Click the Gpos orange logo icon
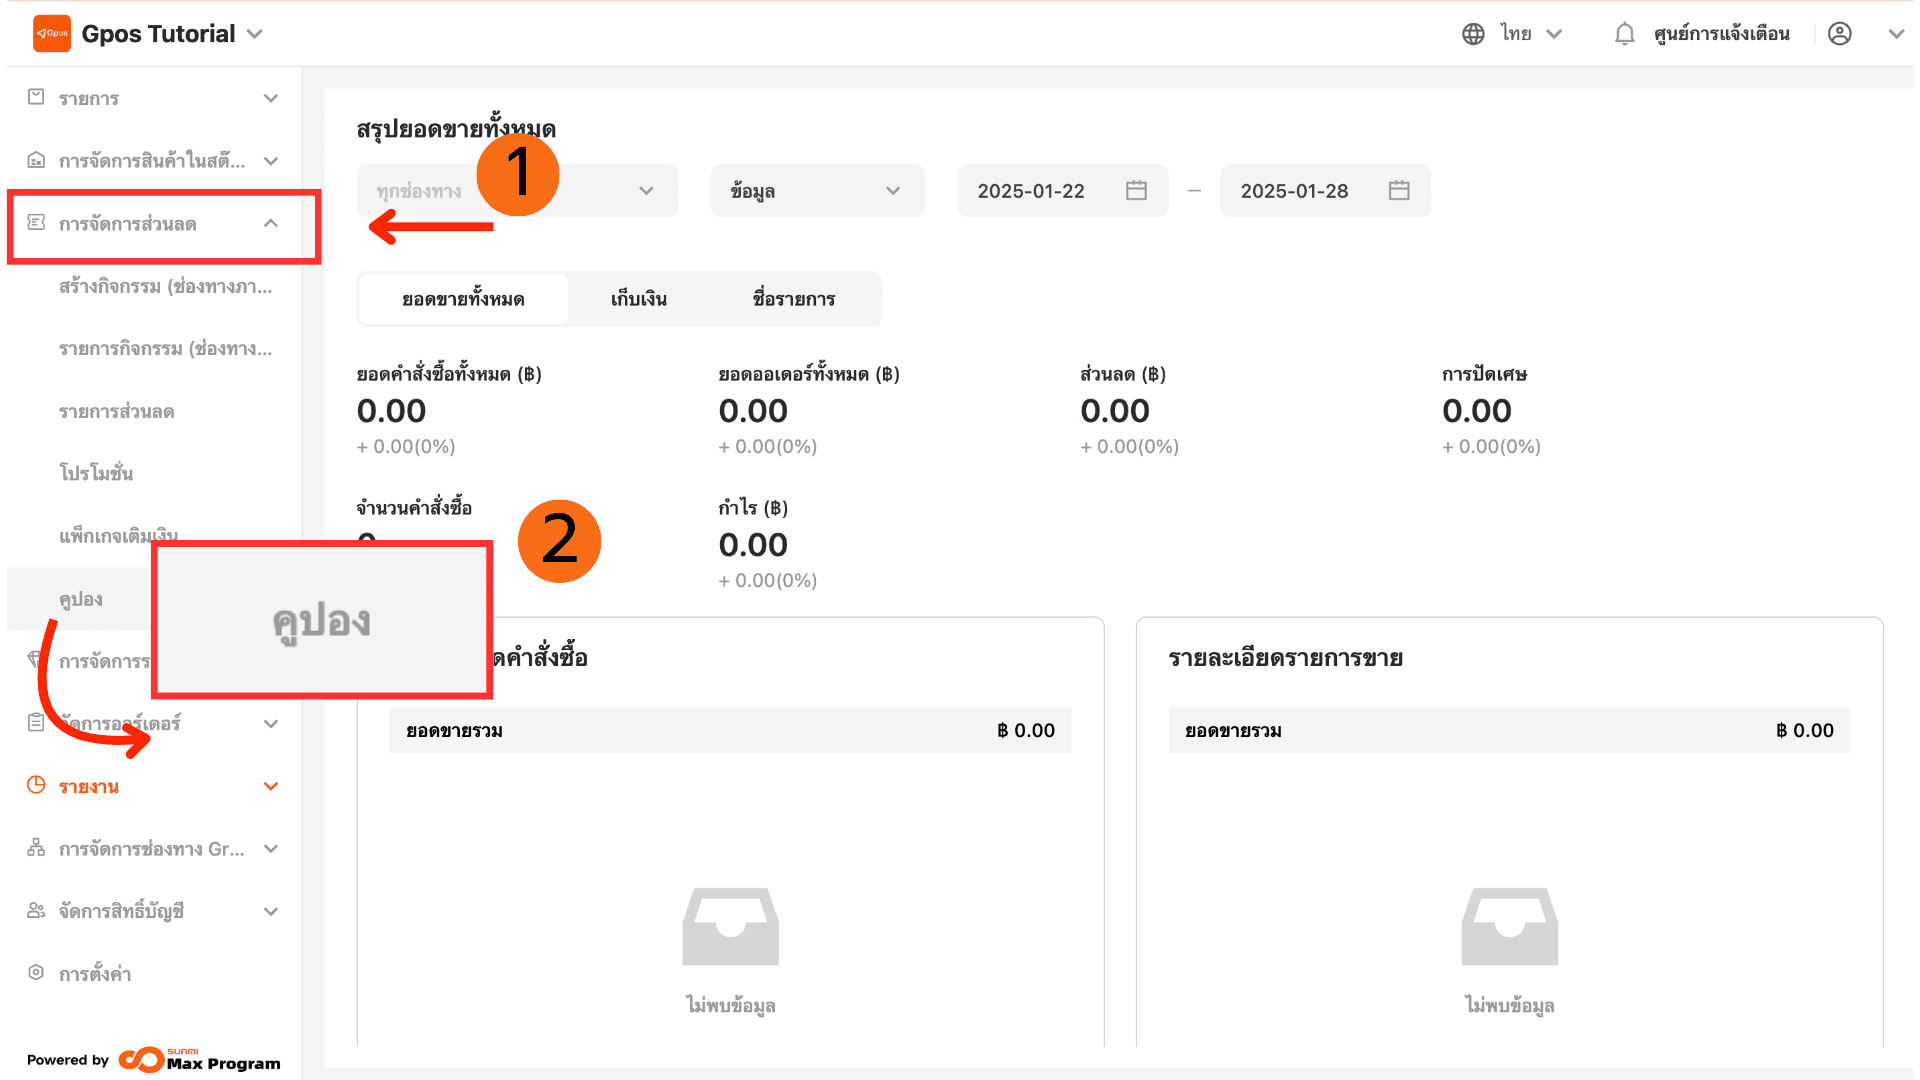The height and width of the screenshot is (1080, 1920). (x=52, y=33)
